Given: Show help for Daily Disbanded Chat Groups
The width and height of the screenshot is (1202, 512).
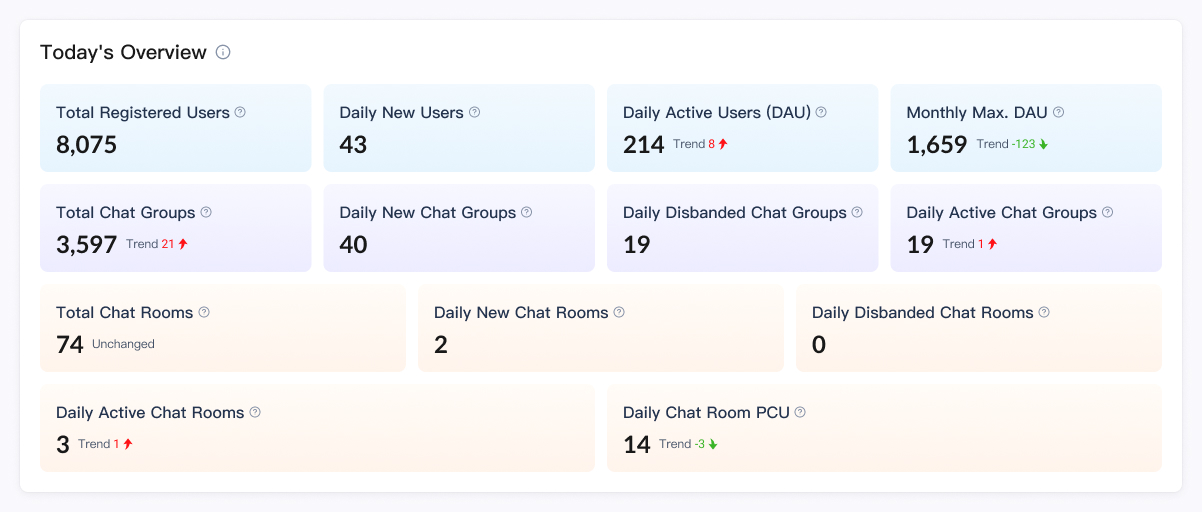Looking at the screenshot, I should pyautogui.click(x=857, y=212).
